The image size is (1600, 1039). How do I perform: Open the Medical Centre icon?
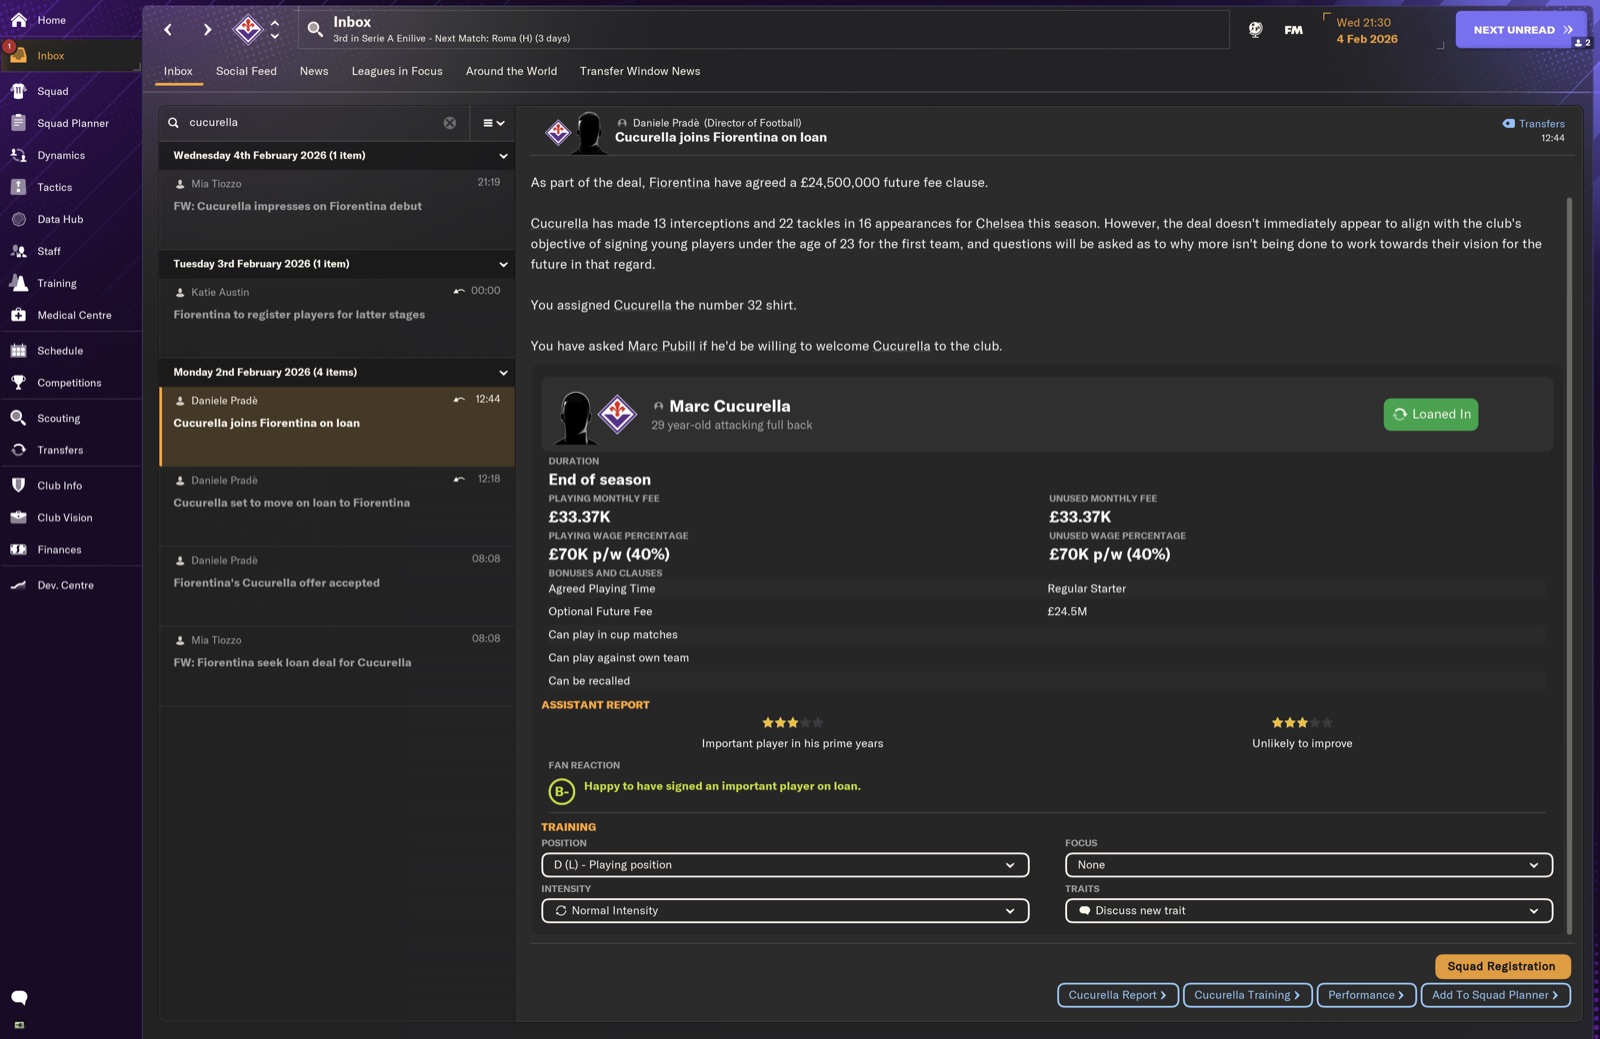coord(18,315)
